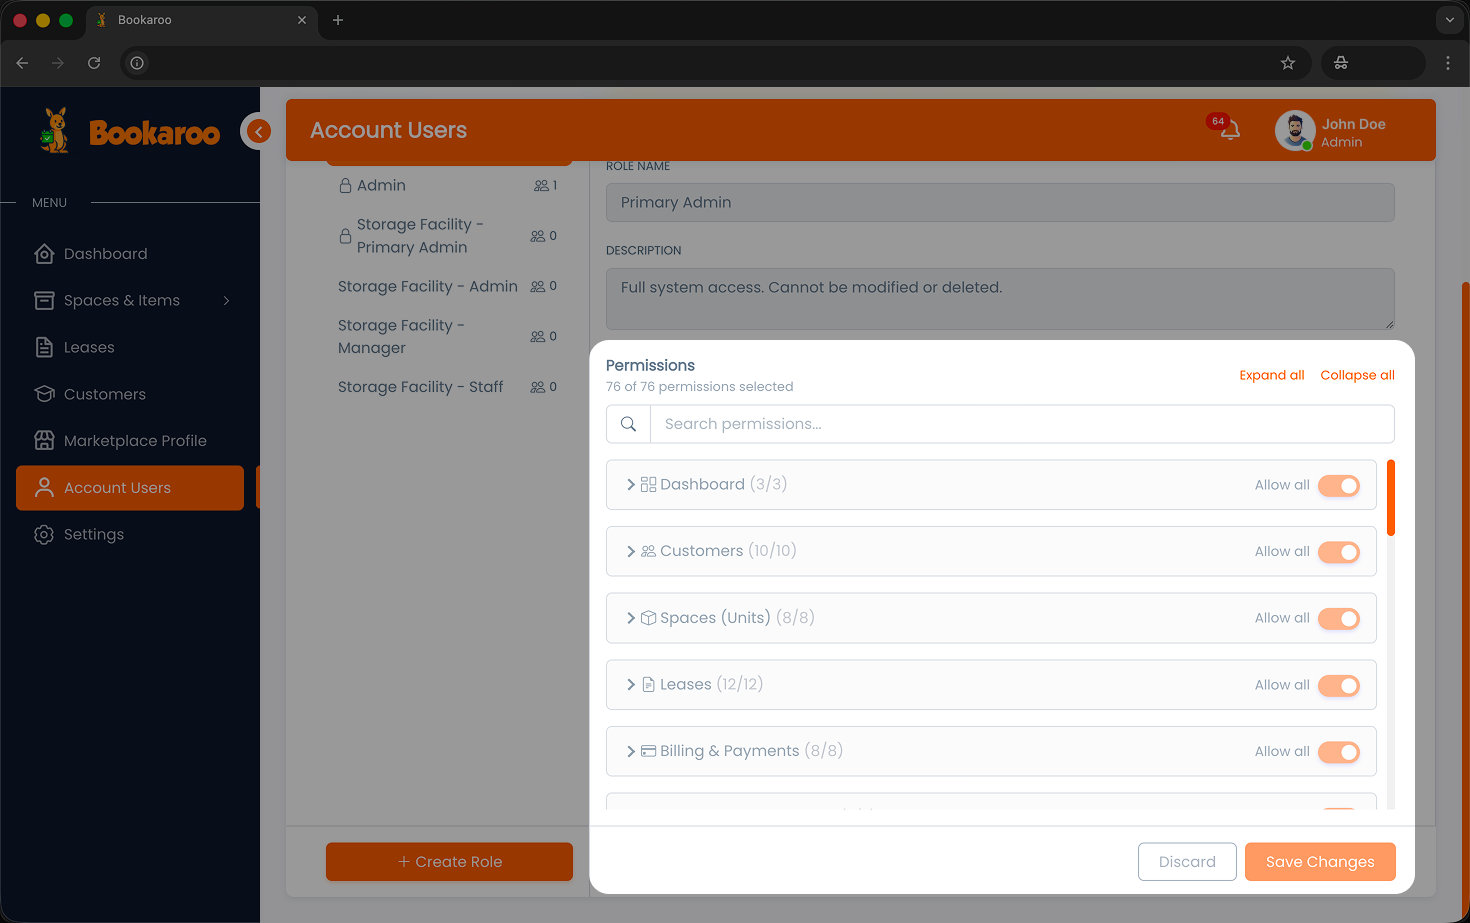Click inside the Search permissions field
The height and width of the screenshot is (923, 1470).
1000,423
